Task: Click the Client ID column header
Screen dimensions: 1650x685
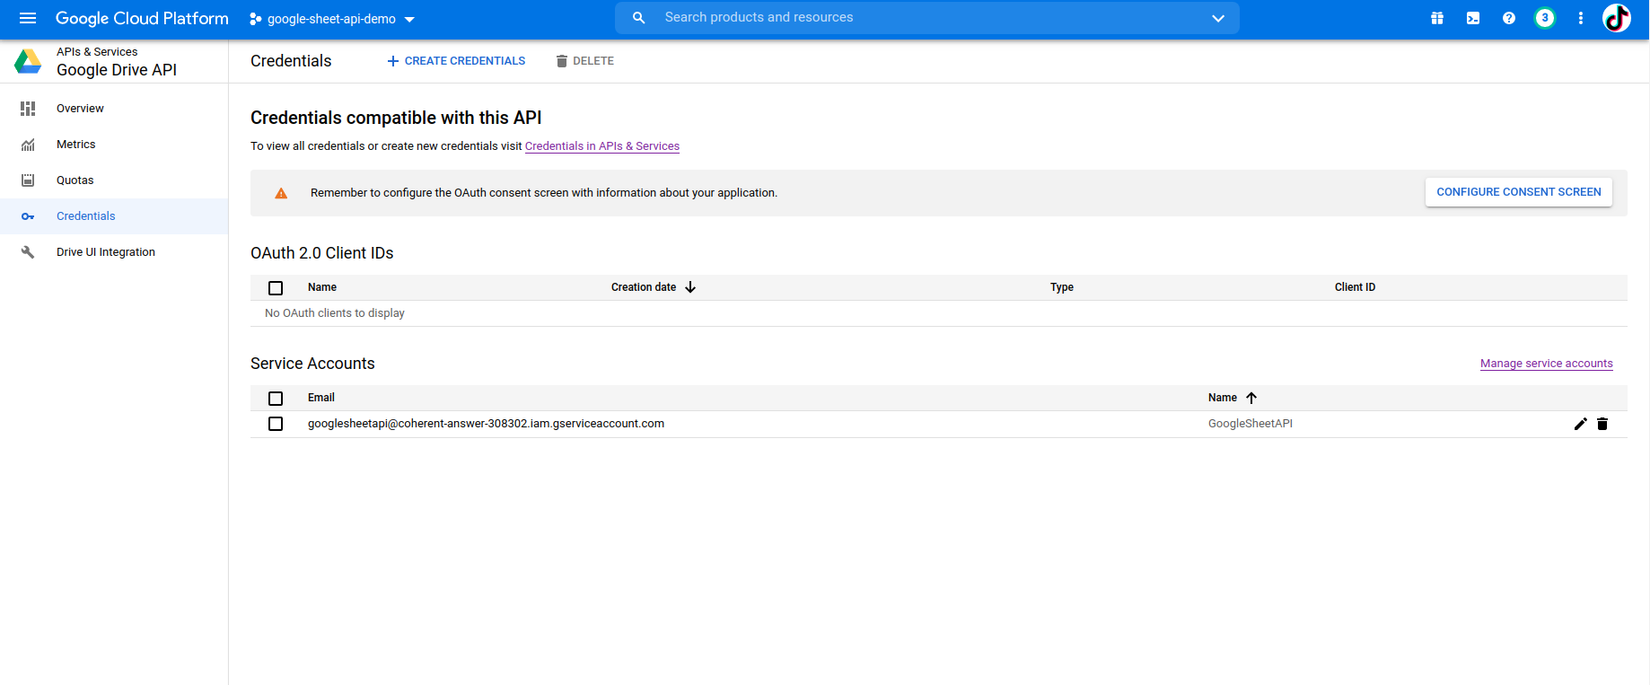Action: point(1355,287)
